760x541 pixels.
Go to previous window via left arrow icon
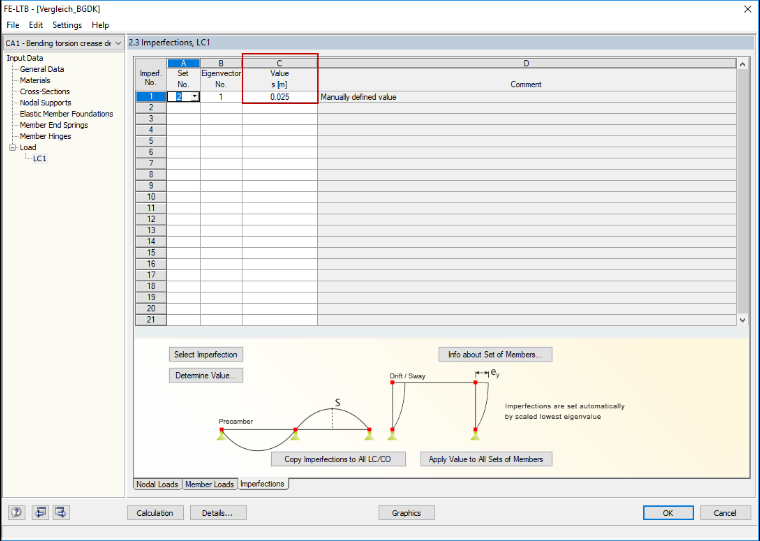40,512
